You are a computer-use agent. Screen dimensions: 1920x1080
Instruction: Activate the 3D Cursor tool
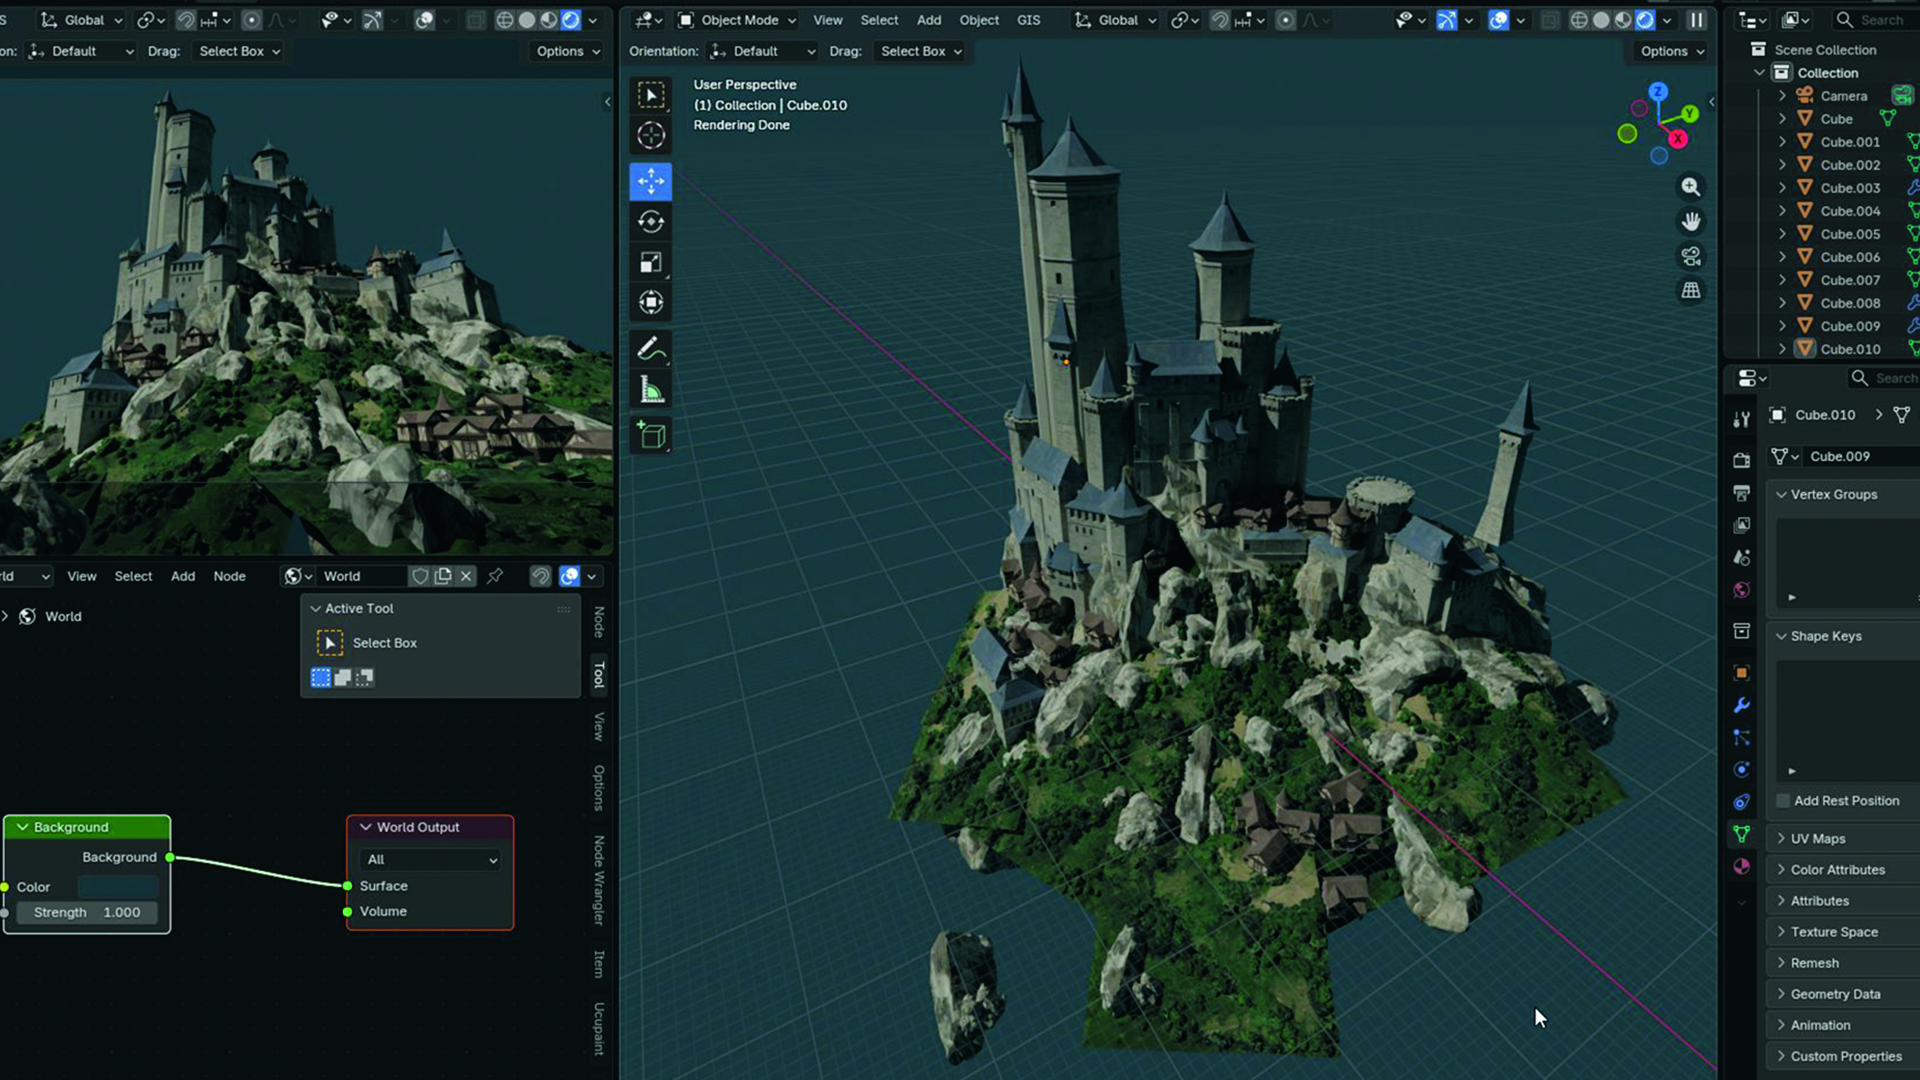(651, 135)
